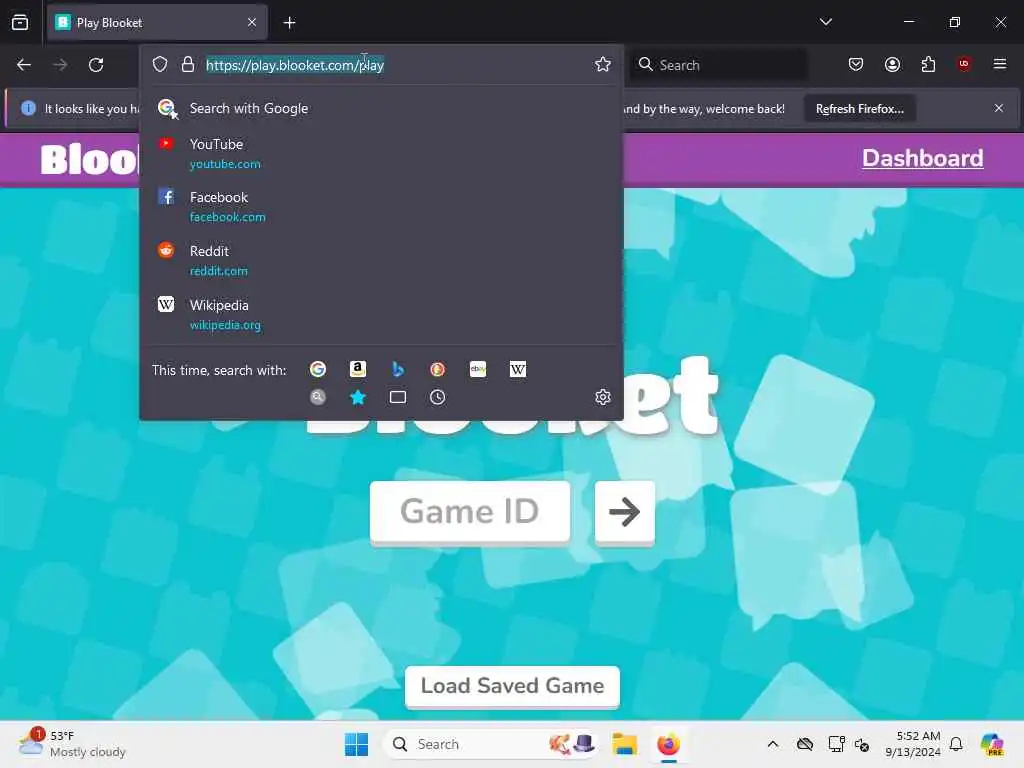Show hidden system tray icons
1024x768 pixels.
pos(773,744)
